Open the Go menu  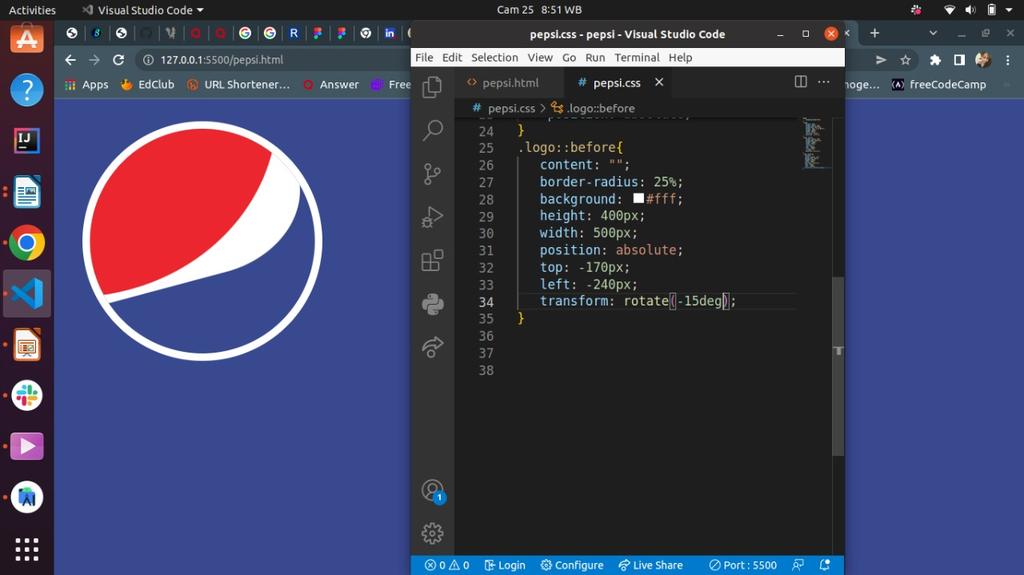pos(569,58)
